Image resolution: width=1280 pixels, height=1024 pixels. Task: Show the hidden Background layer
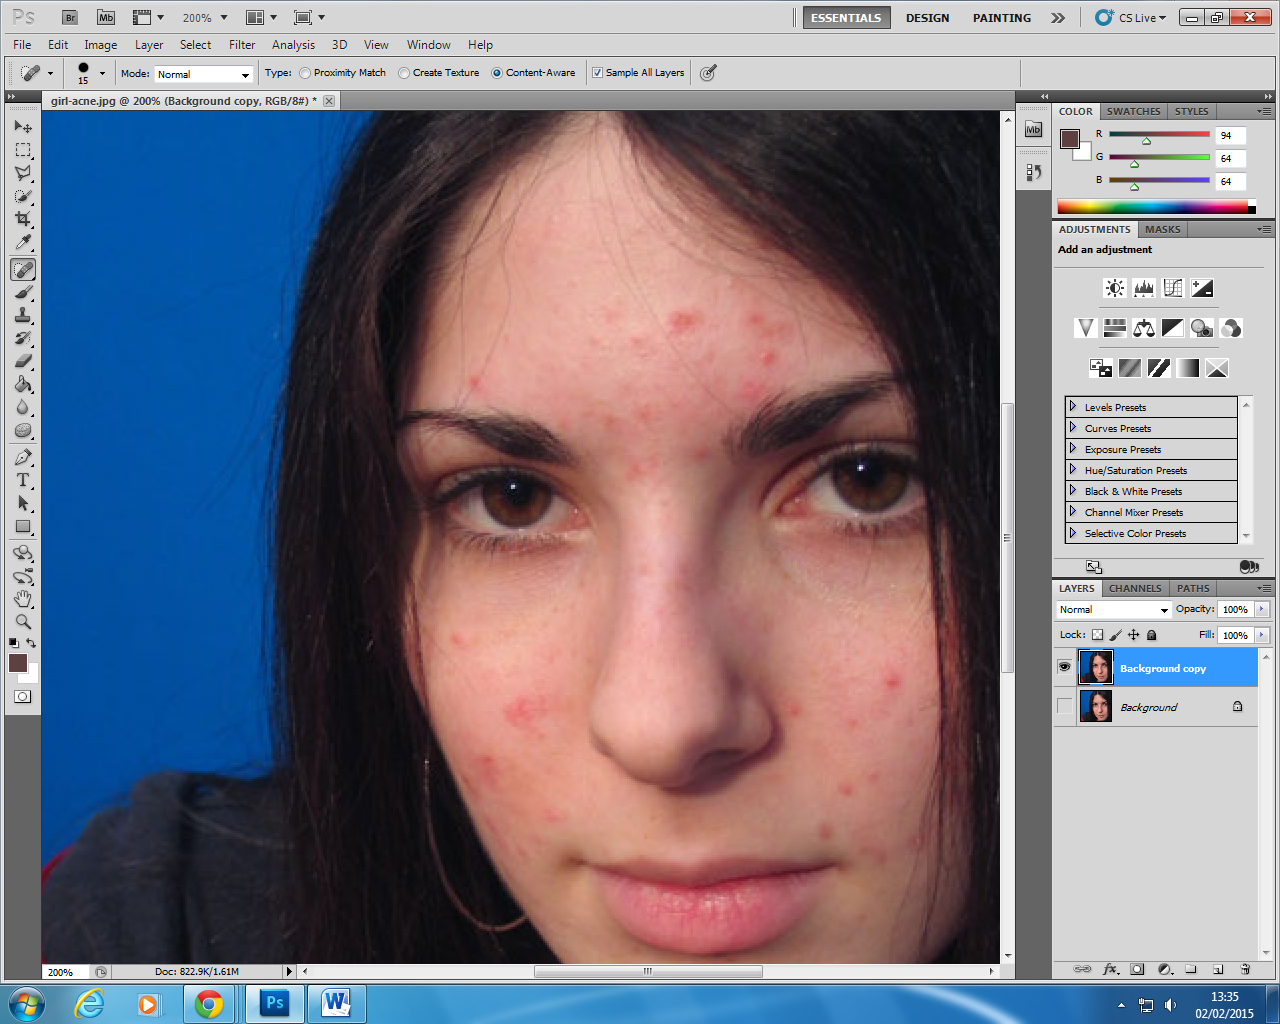[x=1065, y=707]
